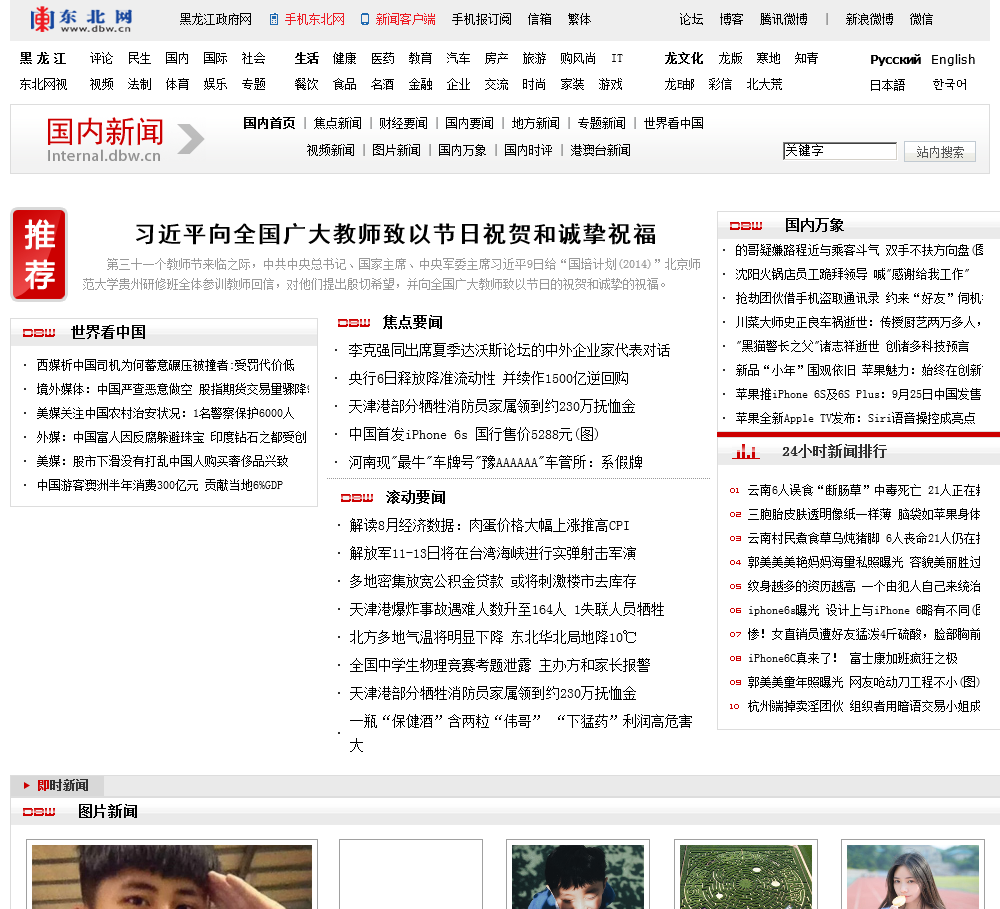Click the red 推荐 badge
Screen dimensions: 1000x909
(x=39, y=254)
